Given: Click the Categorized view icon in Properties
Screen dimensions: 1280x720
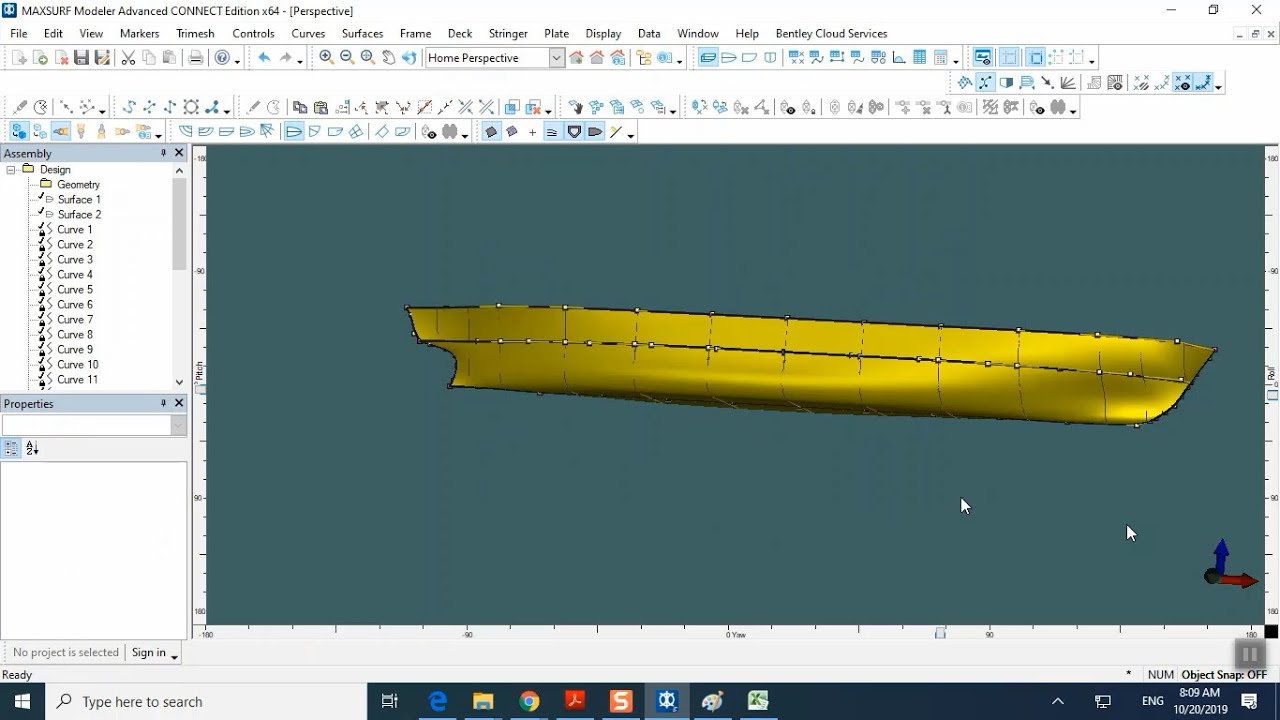Looking at the screenshot, I should (x=12, y=449).
